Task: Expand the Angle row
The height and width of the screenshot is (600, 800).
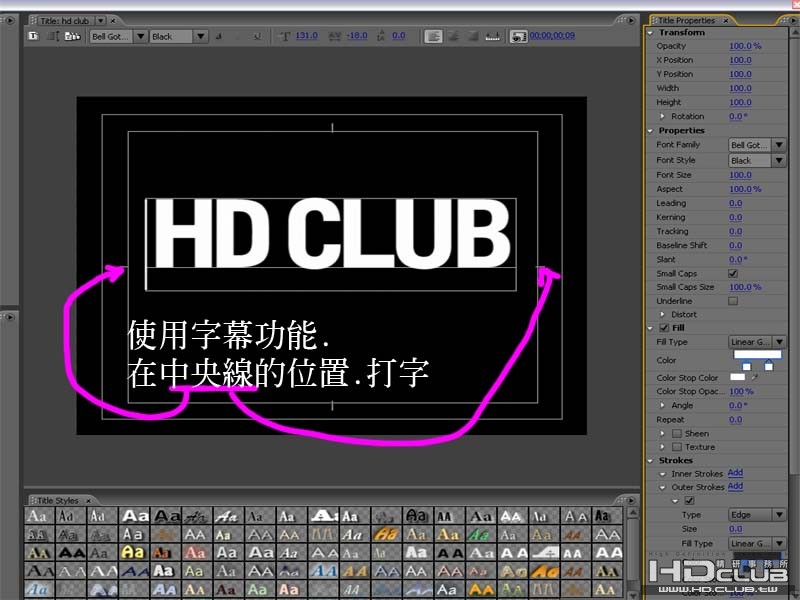Action: [662, 405]
